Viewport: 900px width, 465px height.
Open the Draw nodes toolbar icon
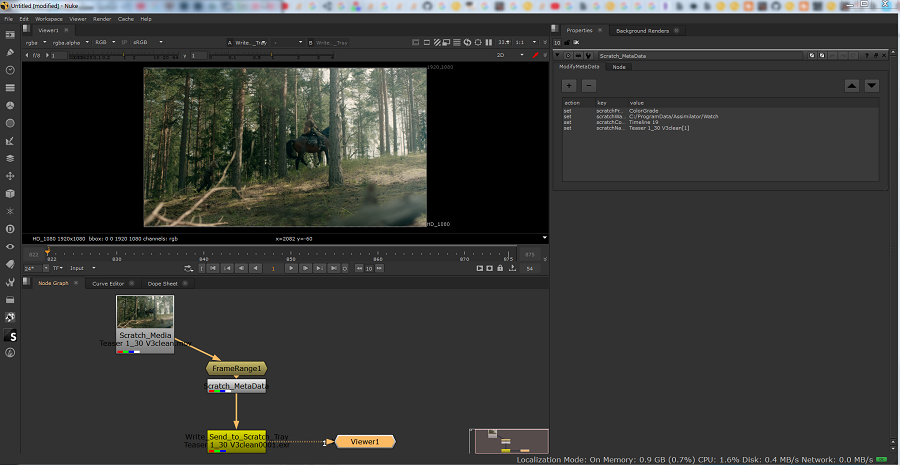point(10,52)
